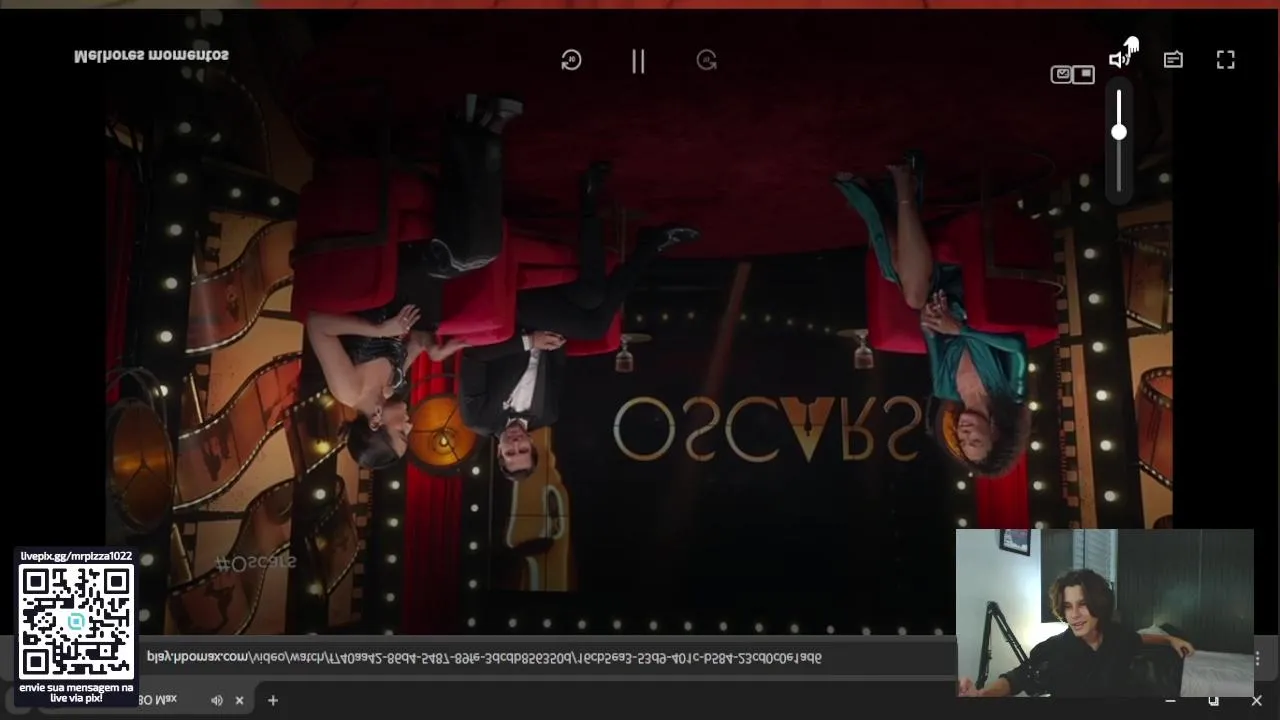This screenshot has width=1280, height=720.
Task: Open the browser three-dot menu
Action: [x=1257, y=658]
